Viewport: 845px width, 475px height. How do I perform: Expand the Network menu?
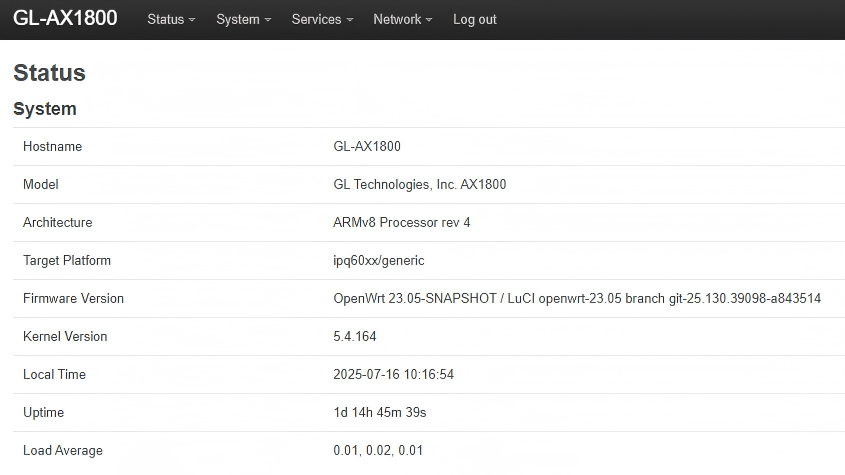coord(403,19)
